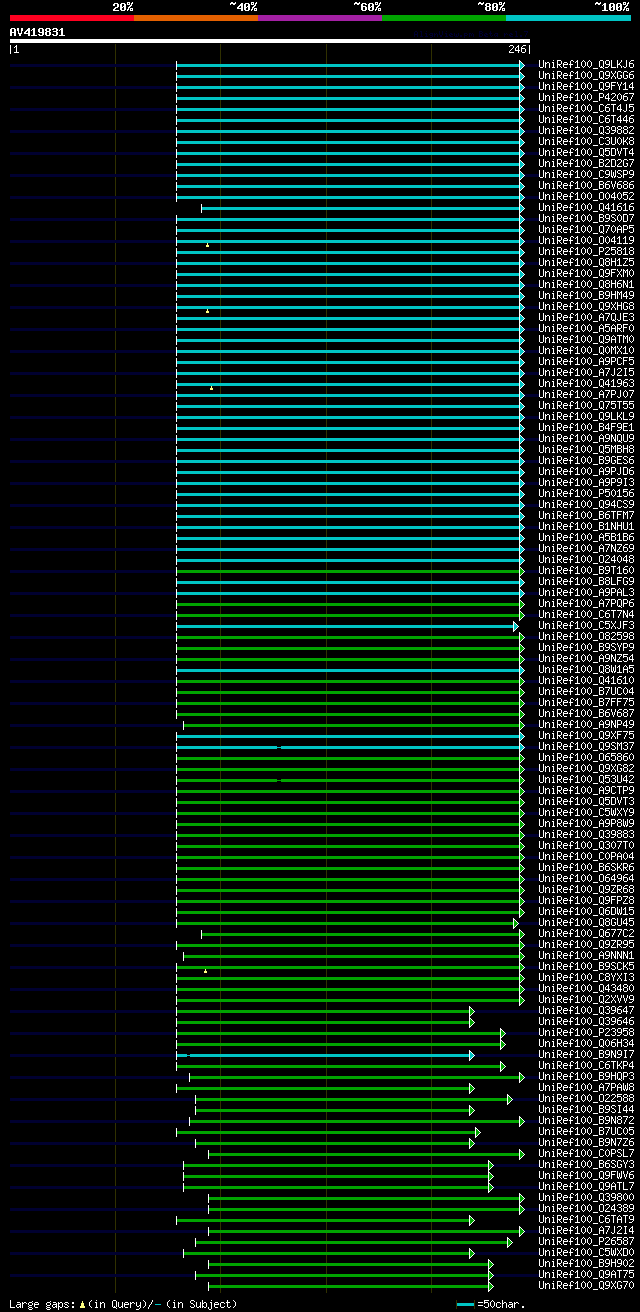The image size is (640, 1312).
Task: Select the label UniRef100_C5WXY9
Action: [586, 812]
